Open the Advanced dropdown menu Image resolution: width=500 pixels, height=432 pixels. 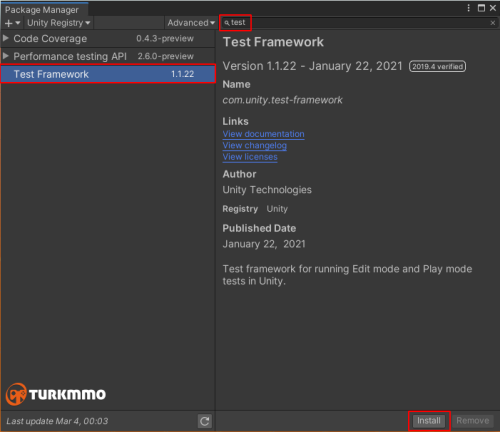click(191, 23)
